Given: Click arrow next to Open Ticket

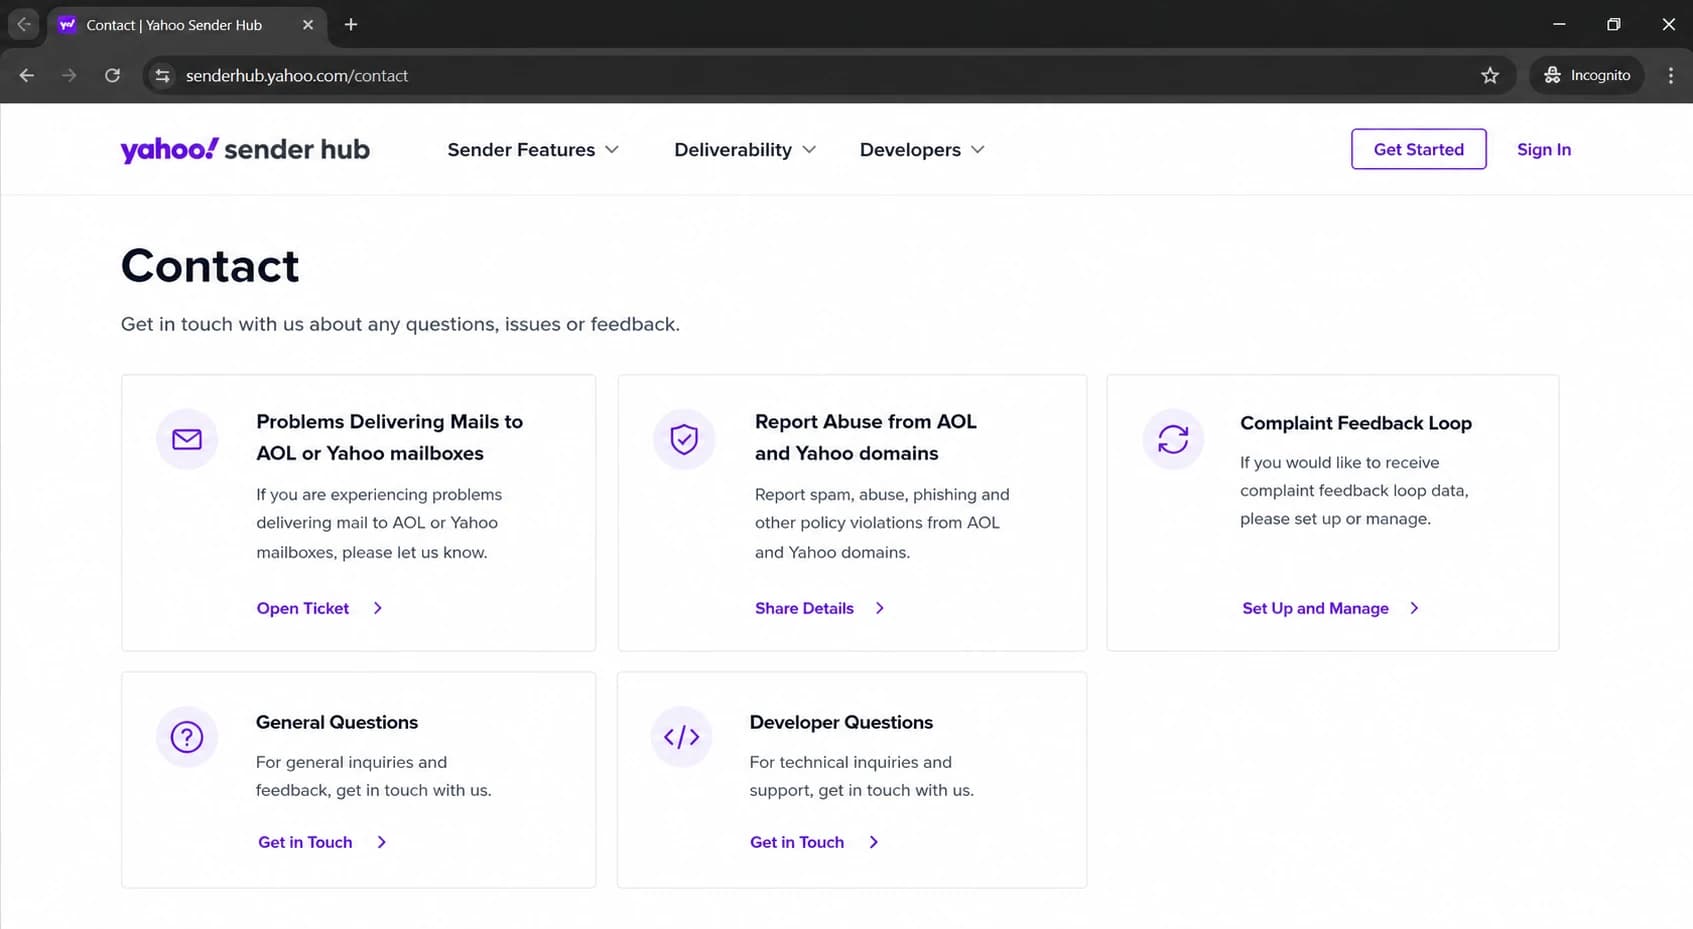Looking at the screenshot, I should 378,608.
